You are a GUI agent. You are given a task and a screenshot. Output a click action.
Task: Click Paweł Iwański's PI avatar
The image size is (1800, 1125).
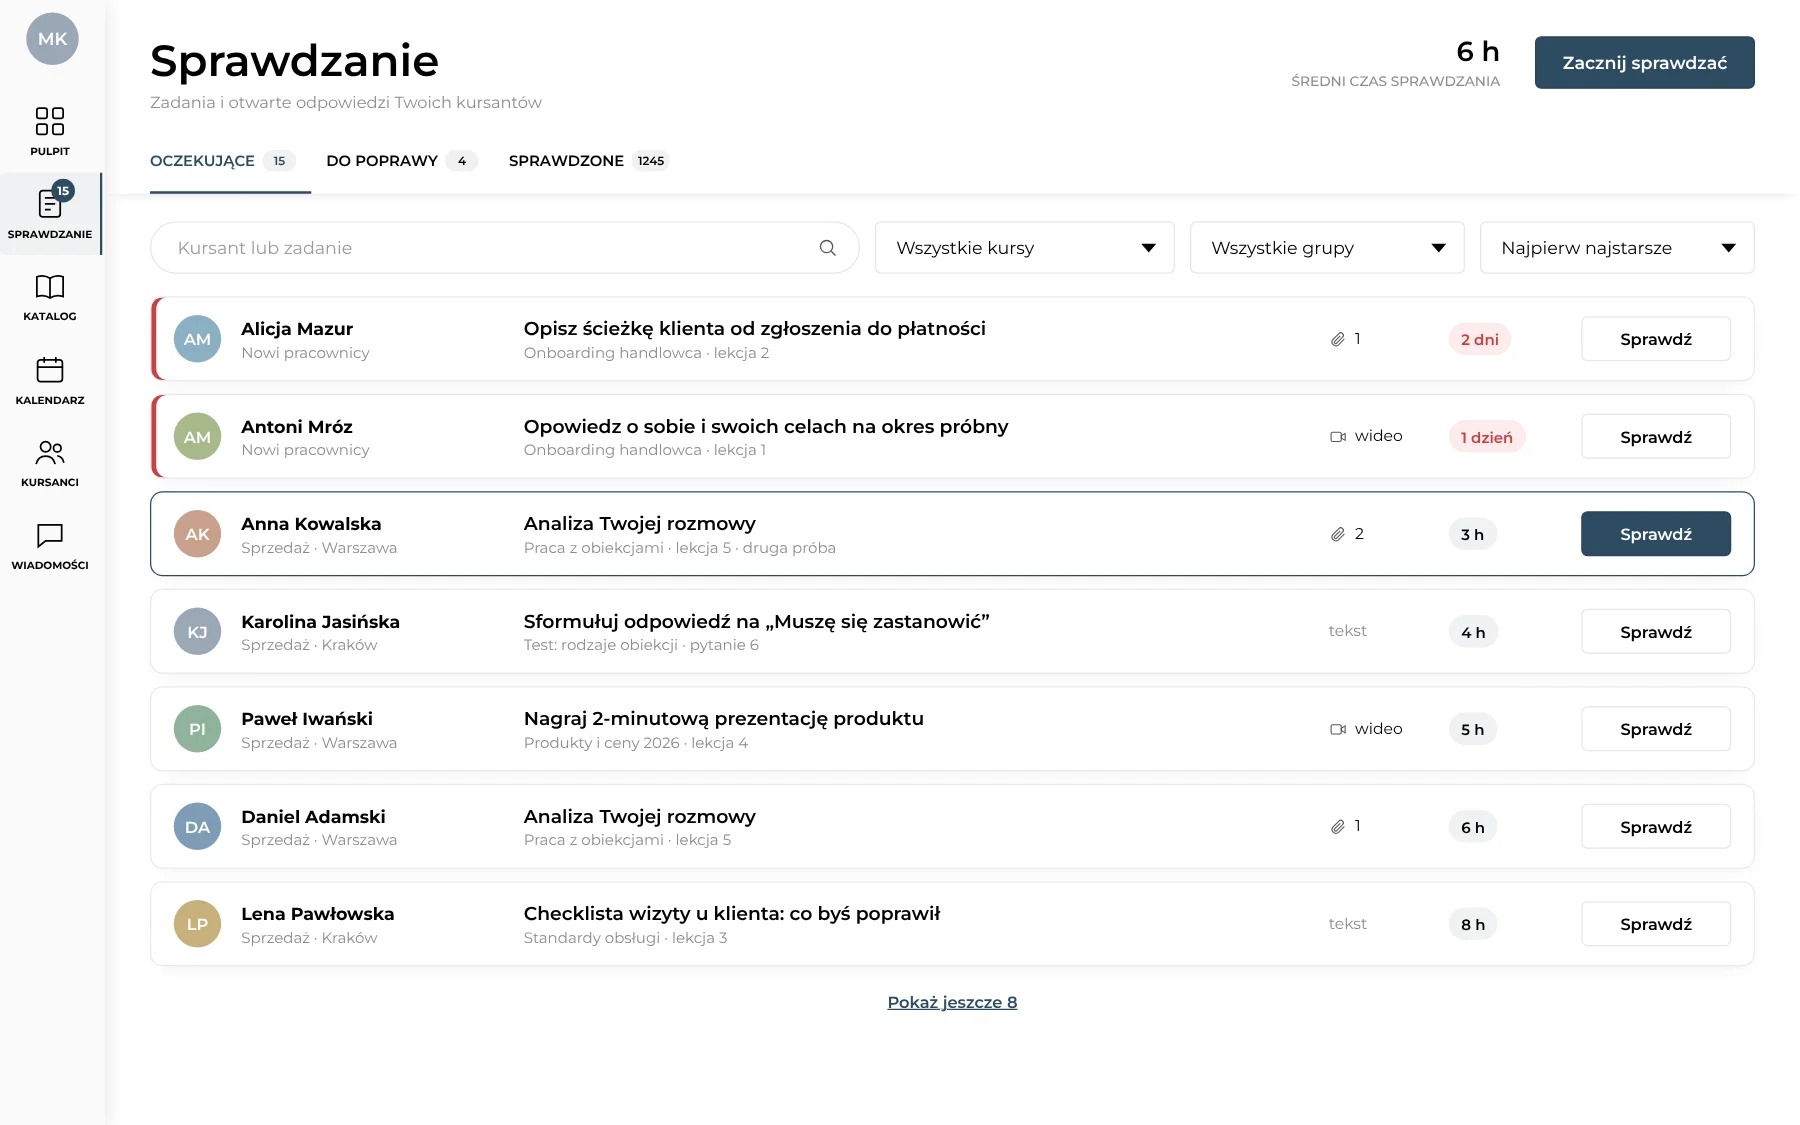(x=197, y=729)
